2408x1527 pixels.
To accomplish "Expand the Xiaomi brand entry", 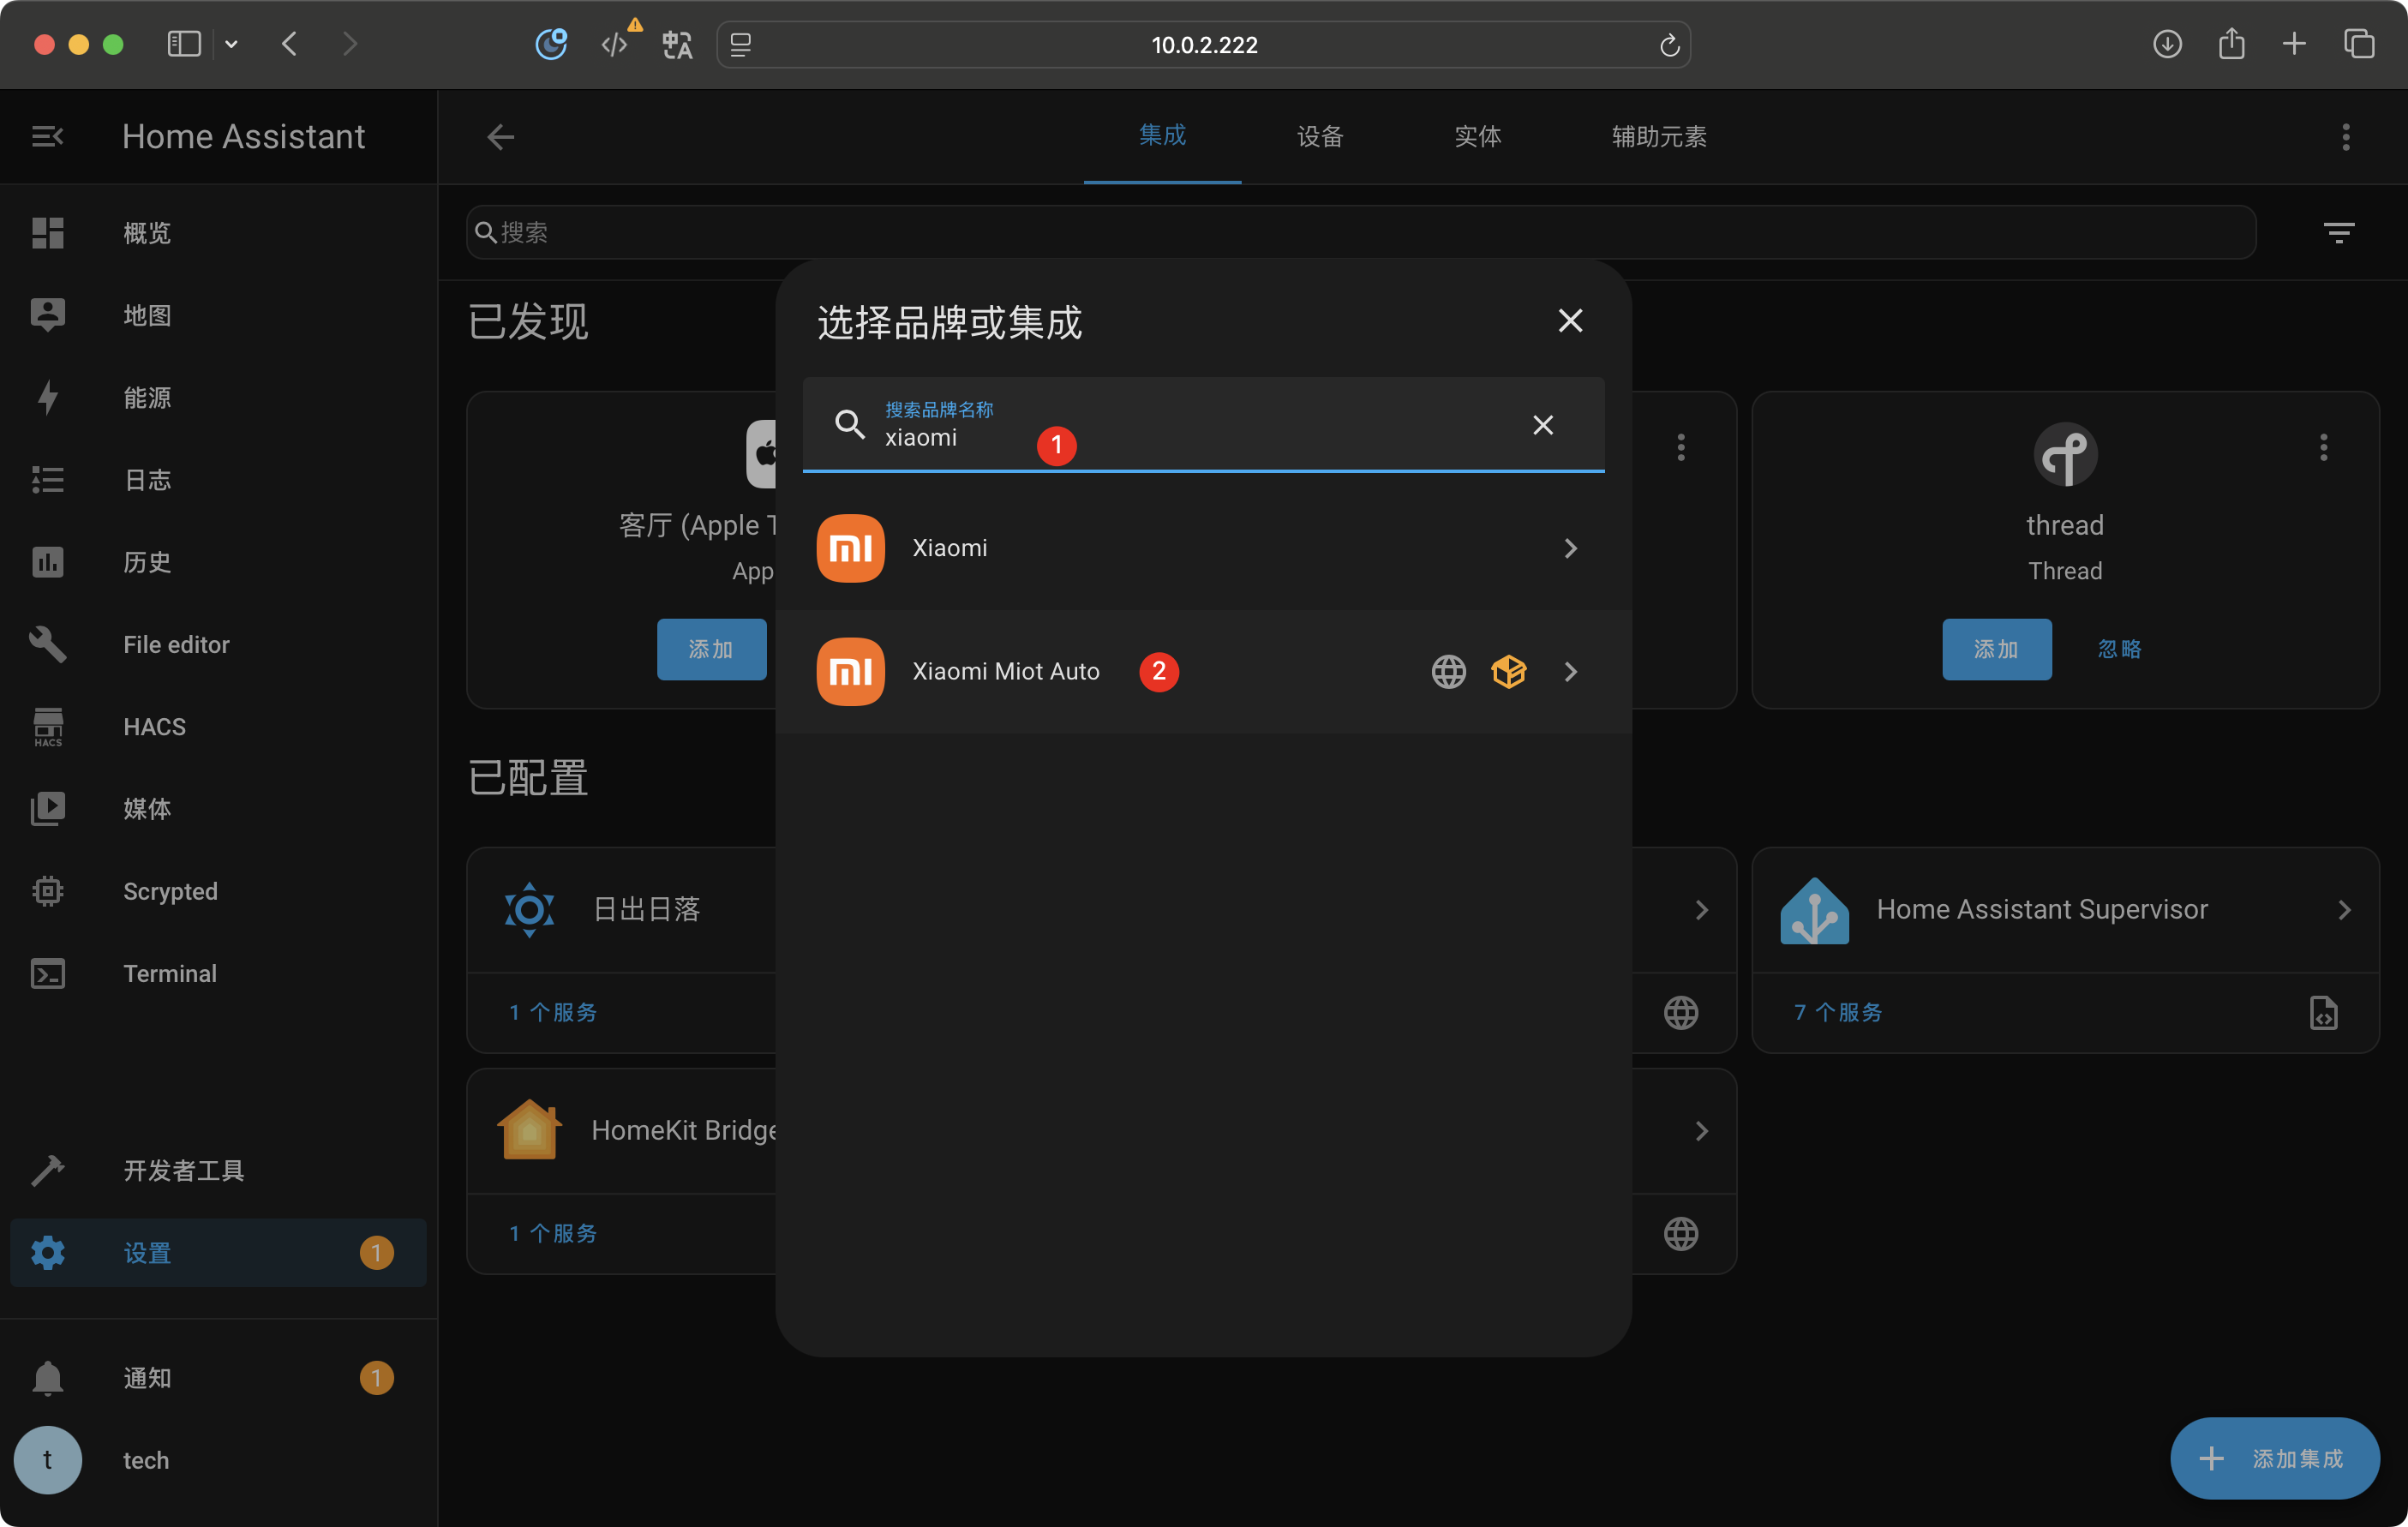I will [x=1203, y=548].
